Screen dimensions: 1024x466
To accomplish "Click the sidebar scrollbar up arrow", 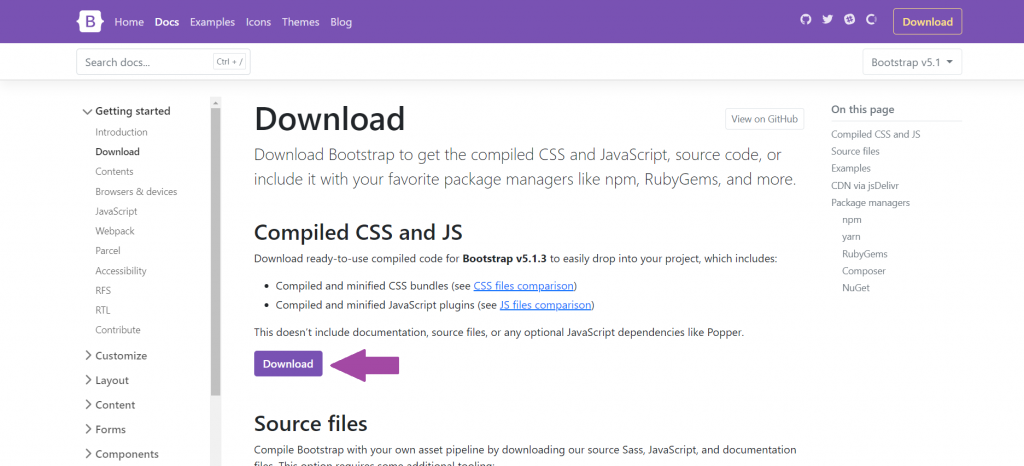I will [216, 102].
